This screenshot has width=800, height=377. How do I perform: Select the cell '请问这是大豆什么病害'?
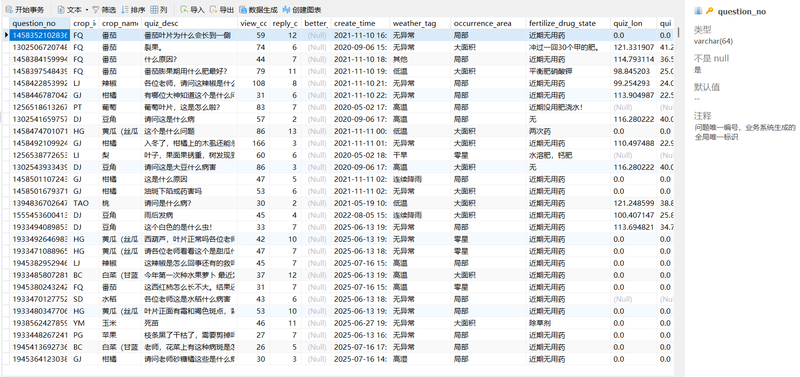click(x=189, y=167)
